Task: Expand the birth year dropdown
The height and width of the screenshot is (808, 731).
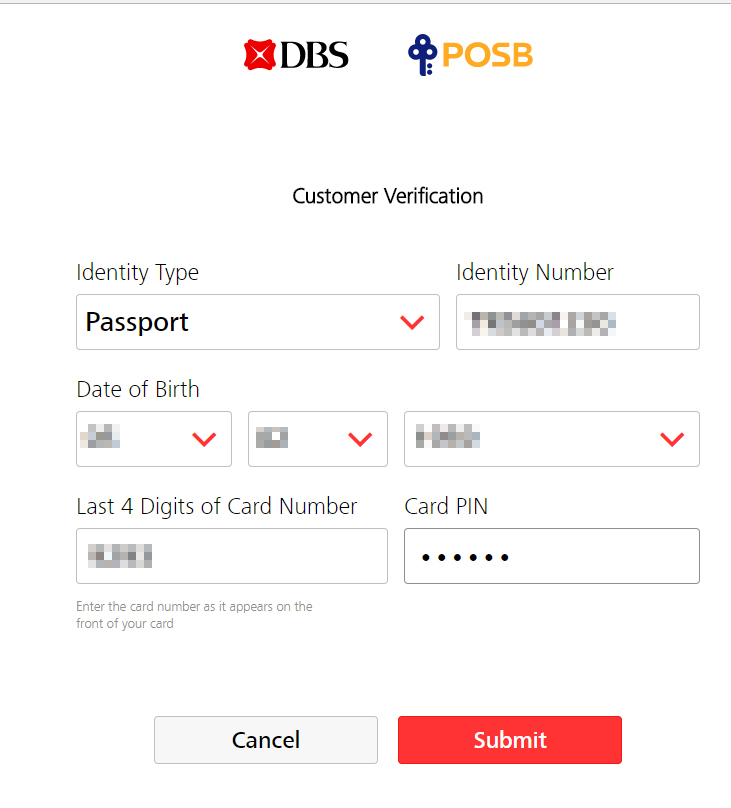Action: coord(552,439)
